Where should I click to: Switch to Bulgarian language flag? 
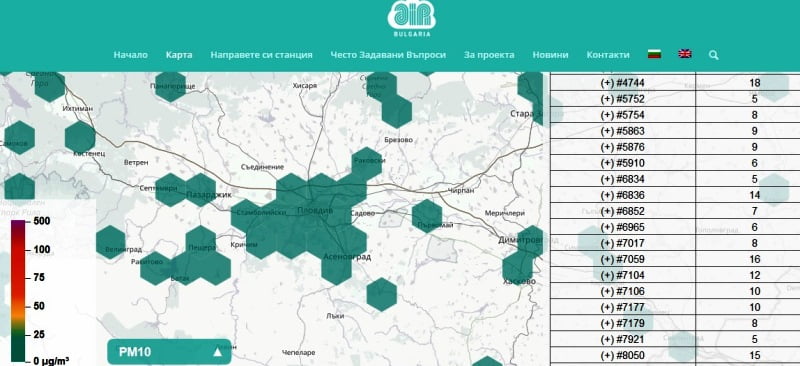654,54
